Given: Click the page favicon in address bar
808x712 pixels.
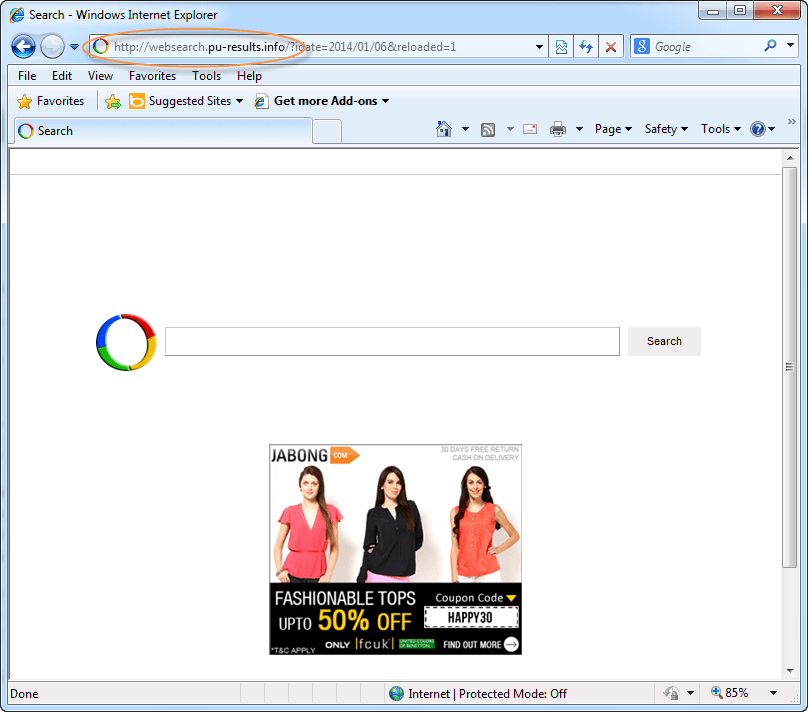Looking at the screenshot, I should (x=101, y=46).
